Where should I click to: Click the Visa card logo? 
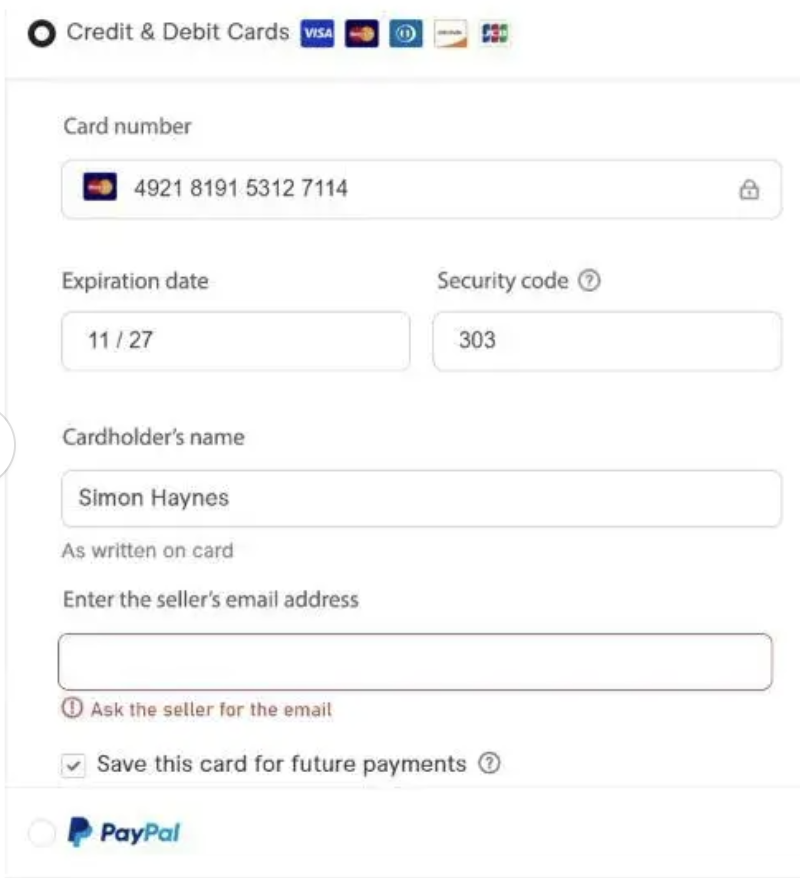coord(317,34)
